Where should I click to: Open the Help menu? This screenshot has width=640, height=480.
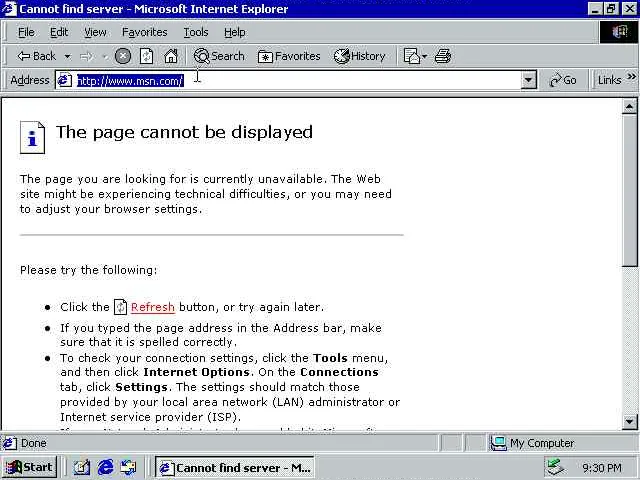(x=235, y=32)
